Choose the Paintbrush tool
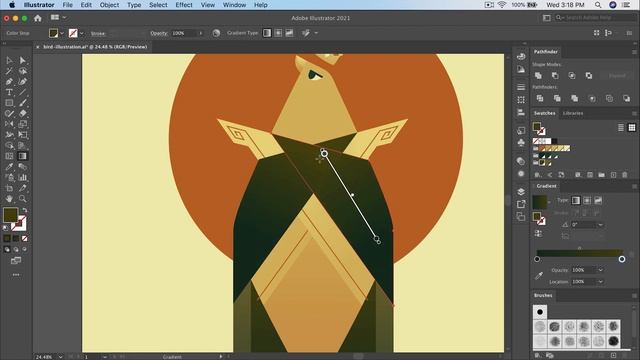Screen dimensions: 640x360 22,103
